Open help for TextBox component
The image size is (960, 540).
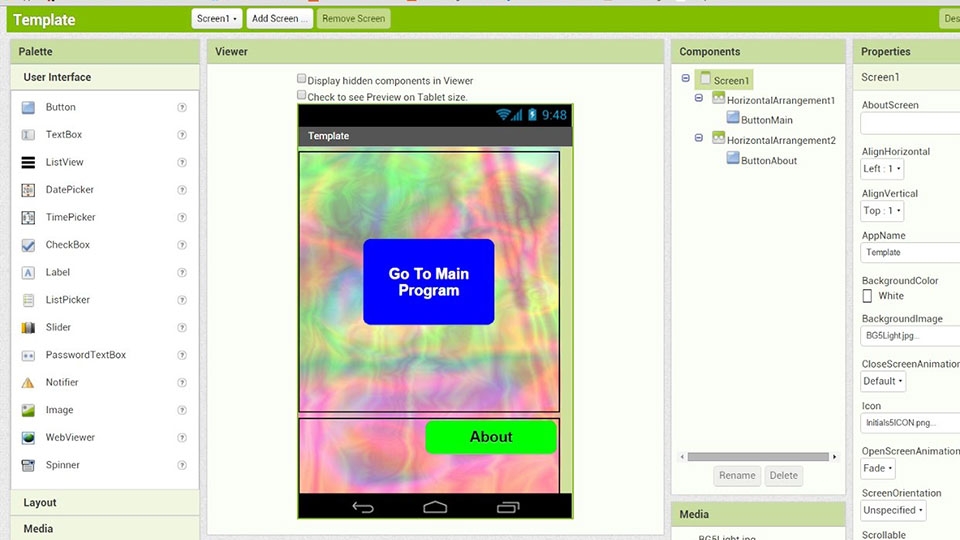(x=182, y=135)
